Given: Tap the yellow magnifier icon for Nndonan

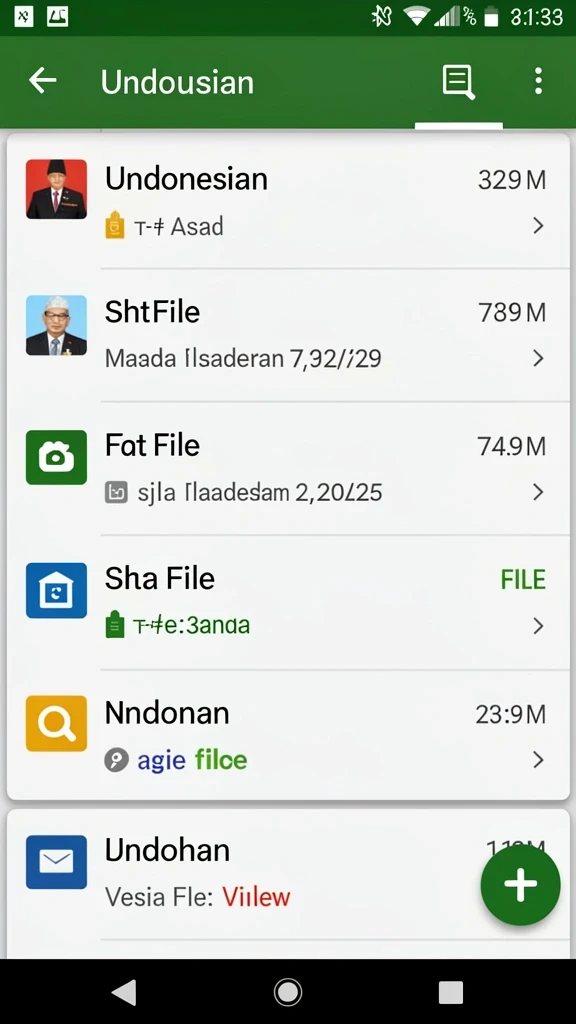Looking at the screenshot, I should point(56,724).
